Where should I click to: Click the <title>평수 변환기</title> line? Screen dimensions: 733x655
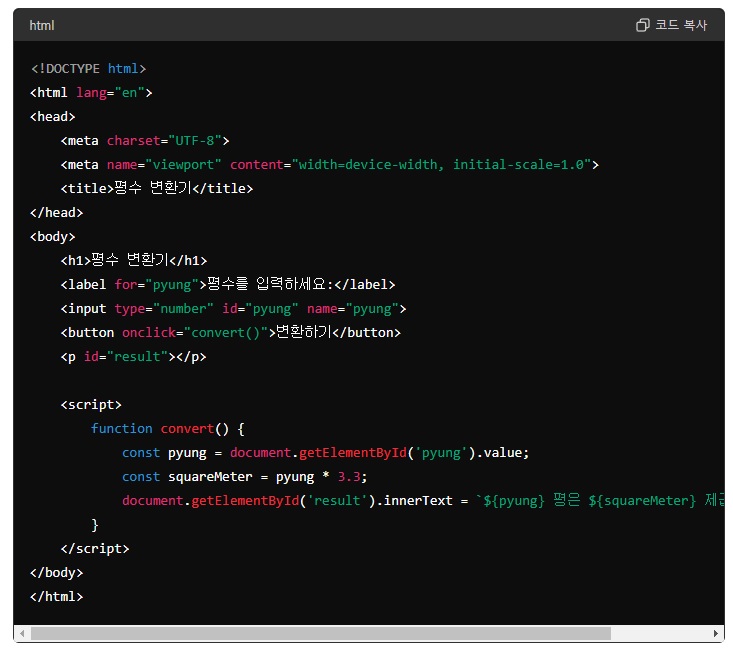[157, 188]
